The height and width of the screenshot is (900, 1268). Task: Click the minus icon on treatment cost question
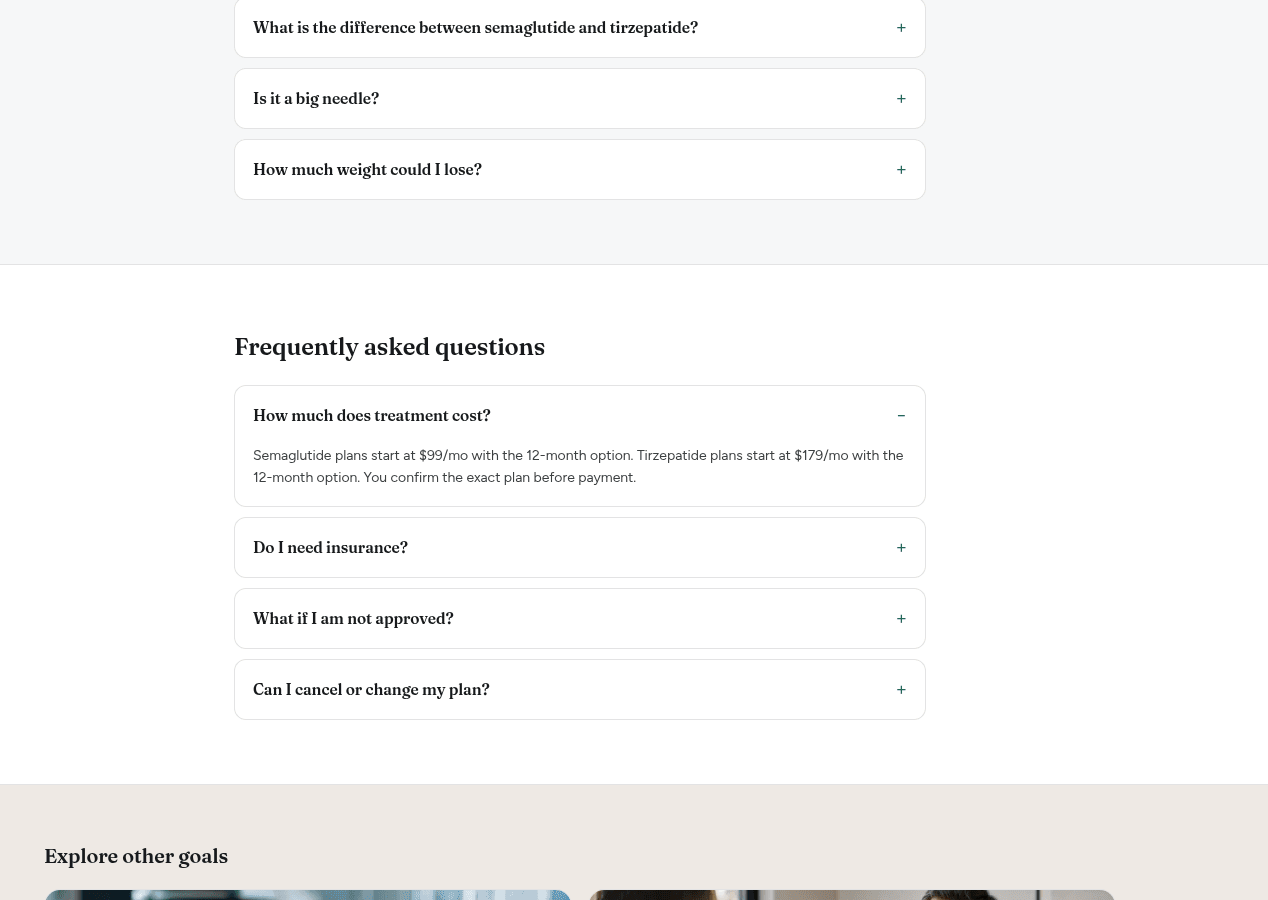(901, 416)
